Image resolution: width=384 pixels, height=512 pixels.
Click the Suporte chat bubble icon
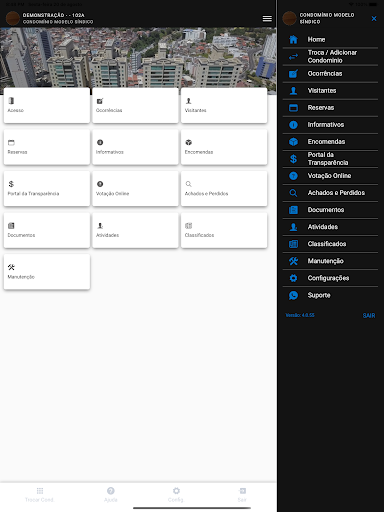(x=293, y=295)
